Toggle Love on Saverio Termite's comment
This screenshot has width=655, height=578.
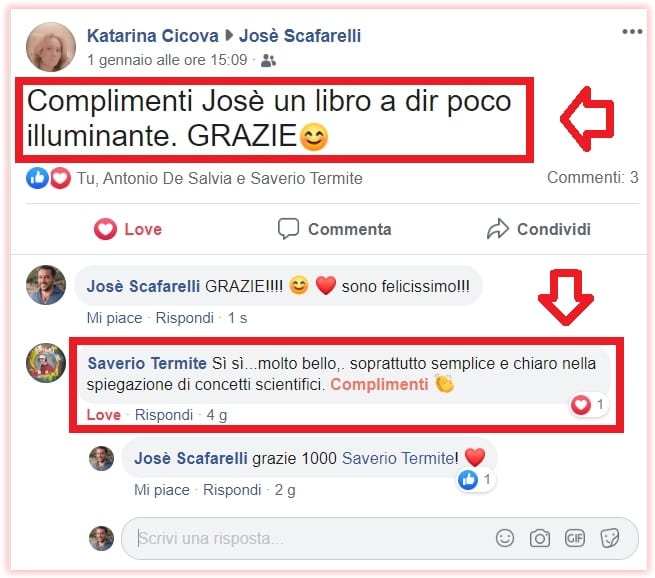(104, 415)
